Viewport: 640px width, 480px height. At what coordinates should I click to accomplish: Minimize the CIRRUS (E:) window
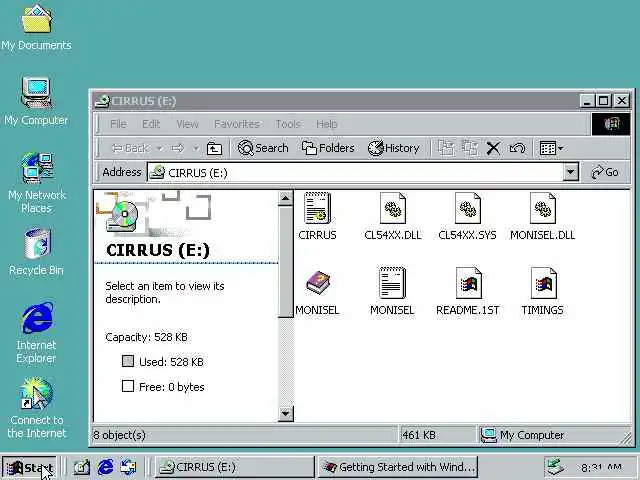[x=587, y=101]
